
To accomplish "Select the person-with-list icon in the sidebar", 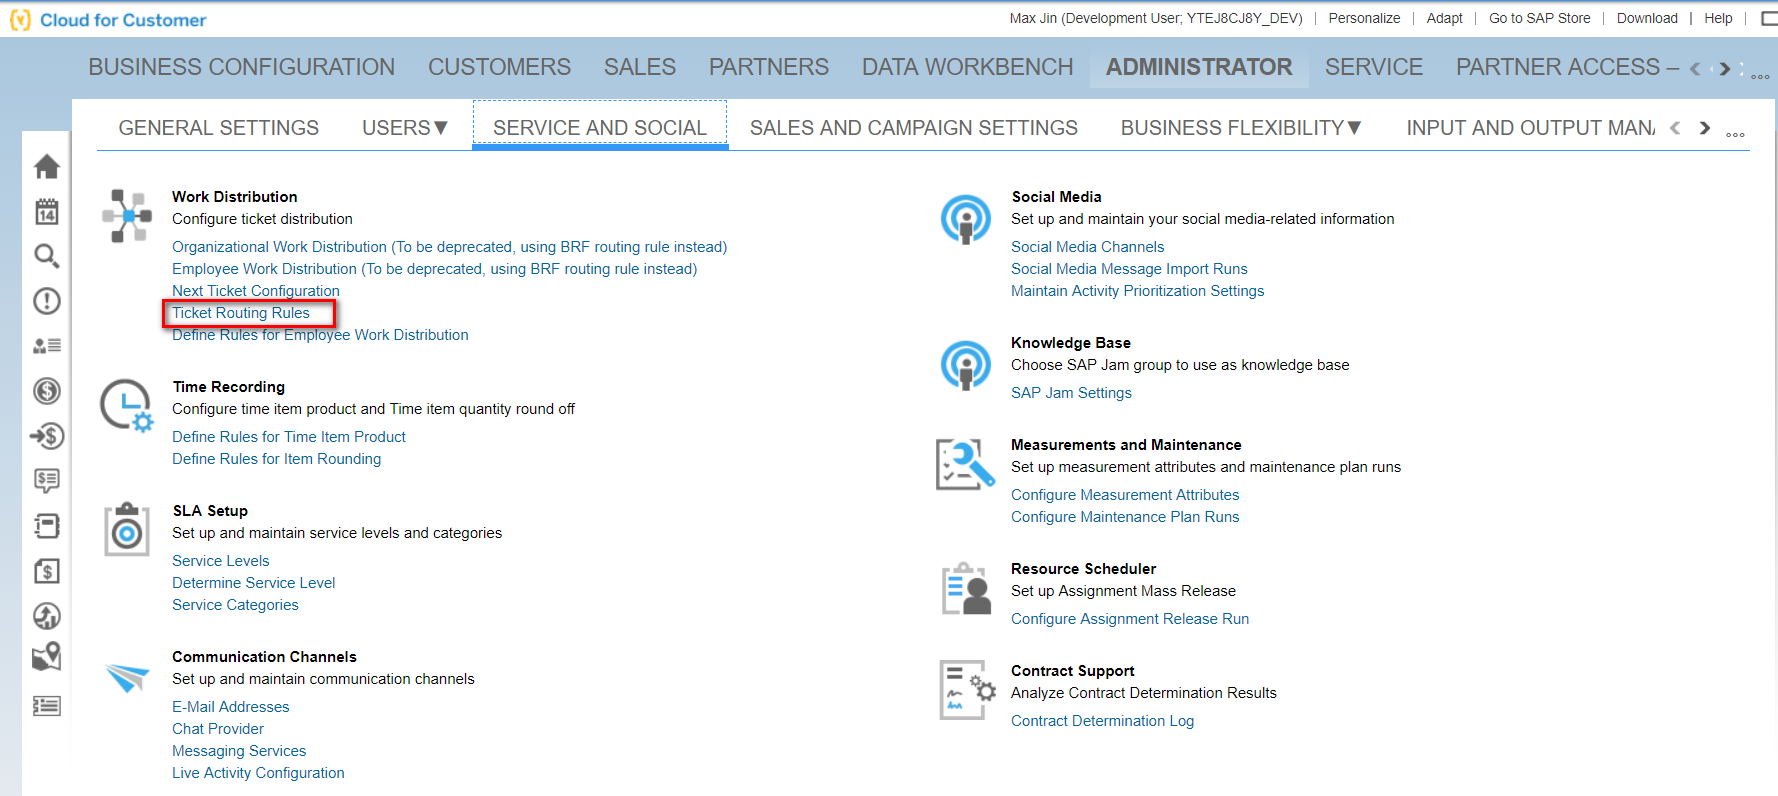I will click(47, 346).
